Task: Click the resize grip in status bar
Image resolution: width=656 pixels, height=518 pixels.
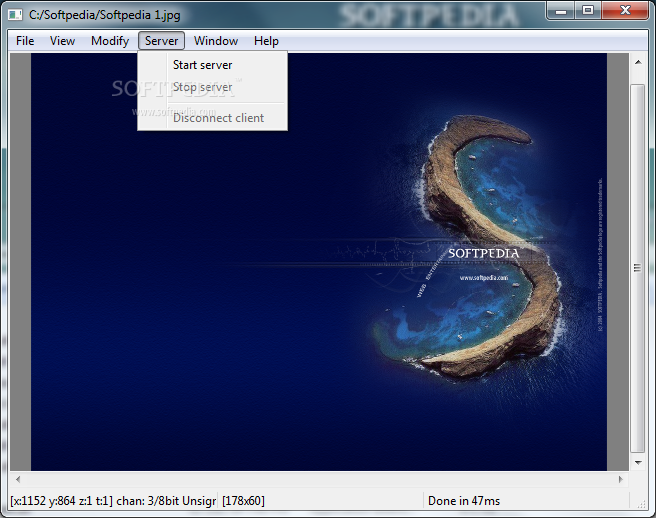Action: (641, 503)
